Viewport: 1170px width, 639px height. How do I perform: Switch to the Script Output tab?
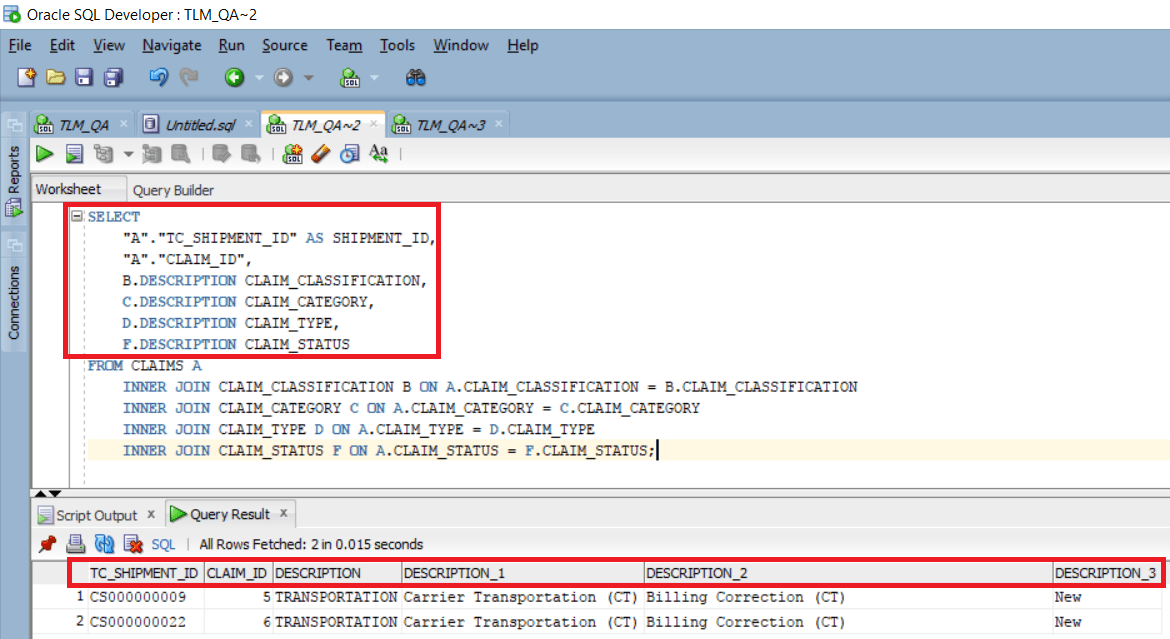[97, 515]
